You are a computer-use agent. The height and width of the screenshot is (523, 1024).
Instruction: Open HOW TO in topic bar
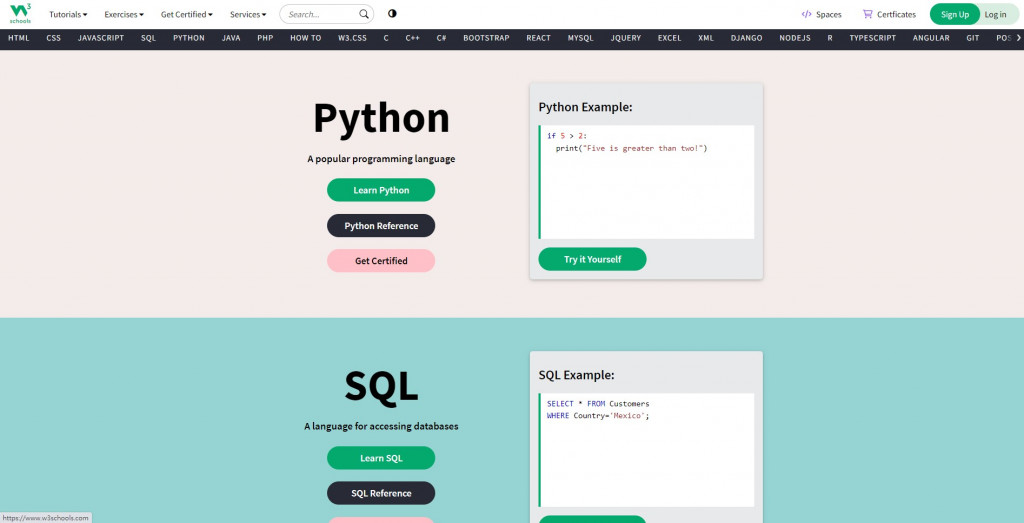306,38
